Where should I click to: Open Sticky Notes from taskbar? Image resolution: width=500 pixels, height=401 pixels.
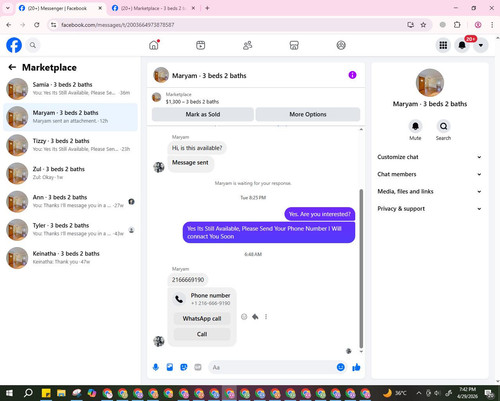click(x=46, y=393)
